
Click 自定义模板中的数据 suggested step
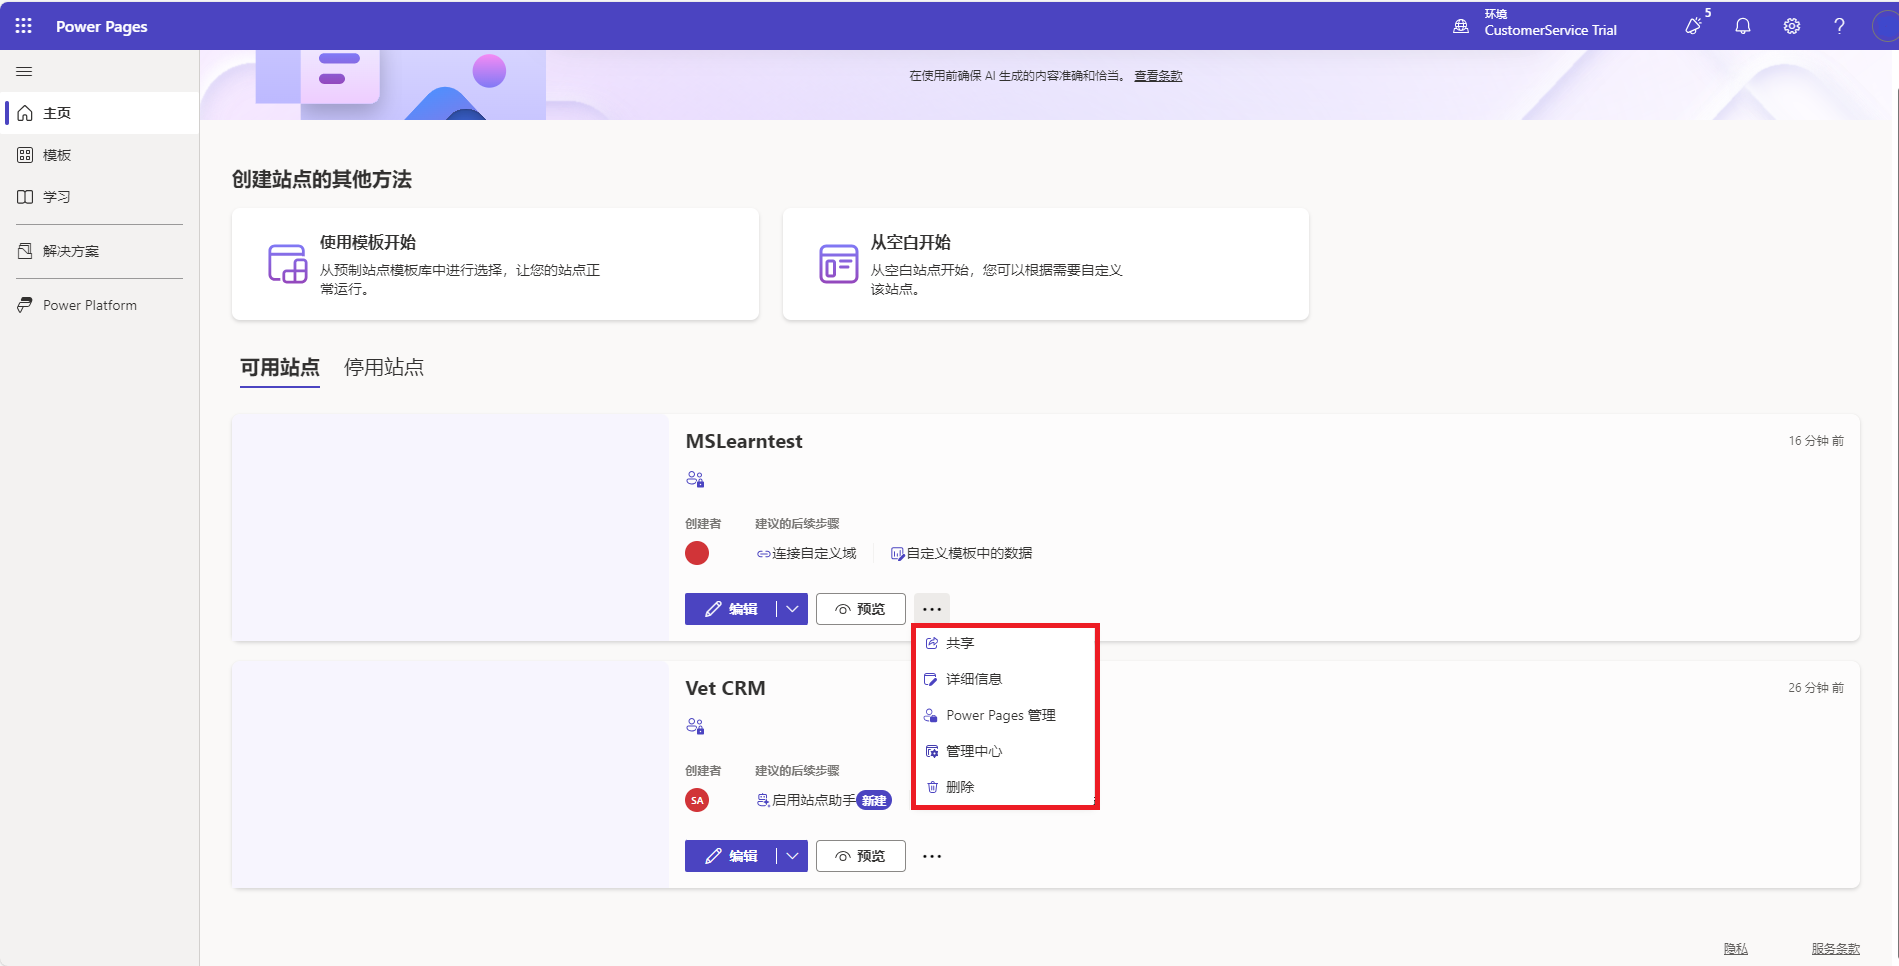coord(962,553)
